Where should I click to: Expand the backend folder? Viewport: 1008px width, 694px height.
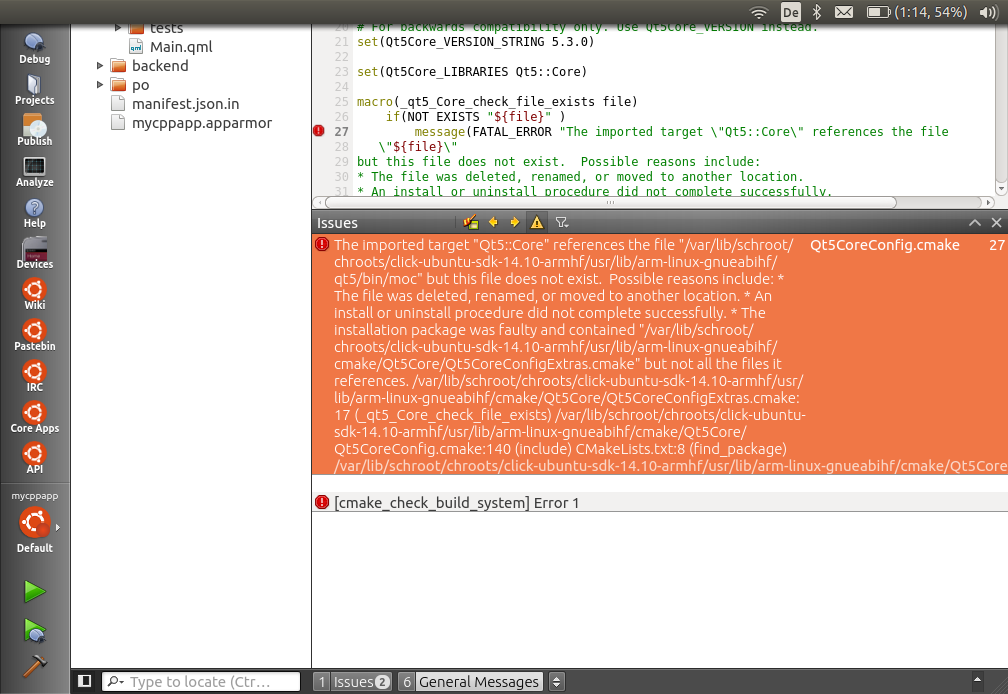pyautogui.click(x=100, y=66)
